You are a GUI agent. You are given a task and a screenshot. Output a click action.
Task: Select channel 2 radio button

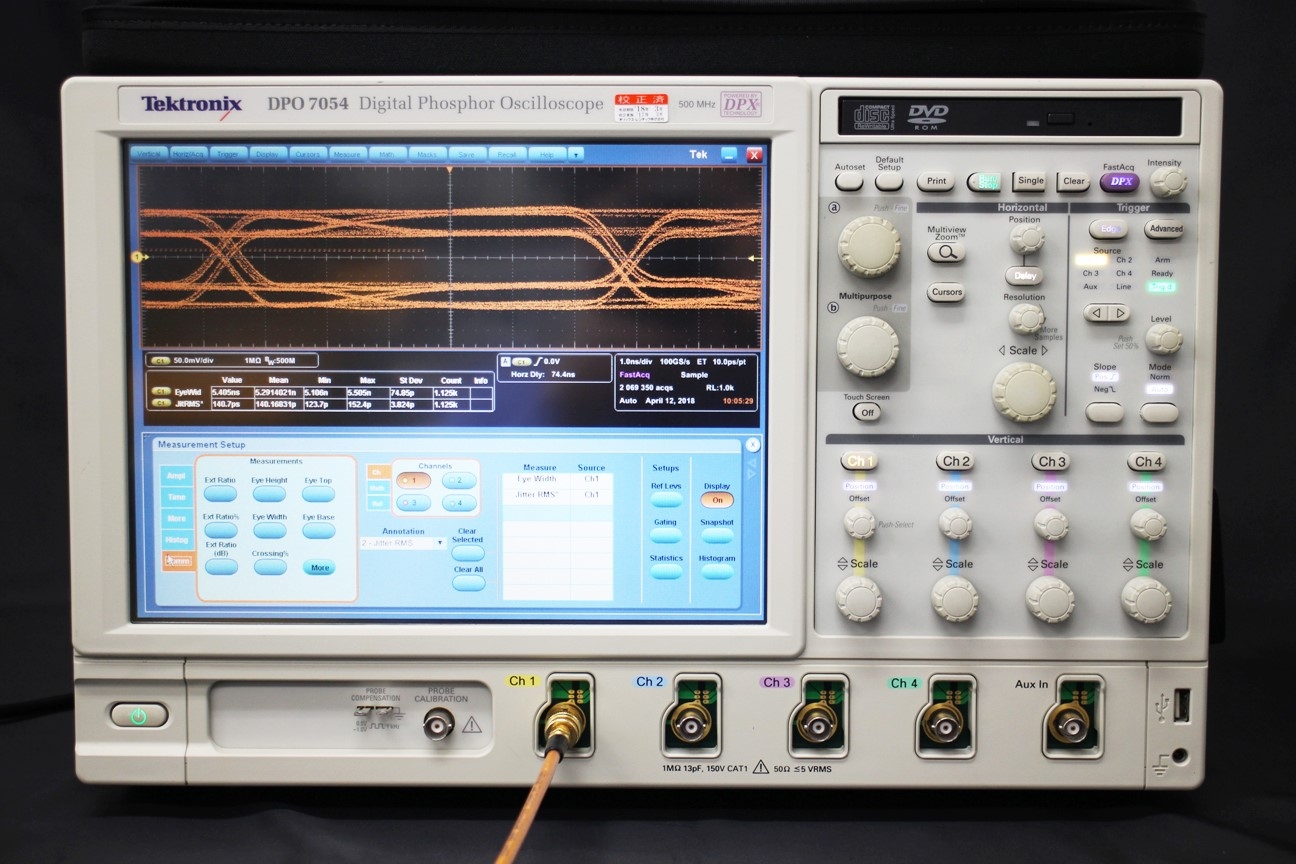459,480
